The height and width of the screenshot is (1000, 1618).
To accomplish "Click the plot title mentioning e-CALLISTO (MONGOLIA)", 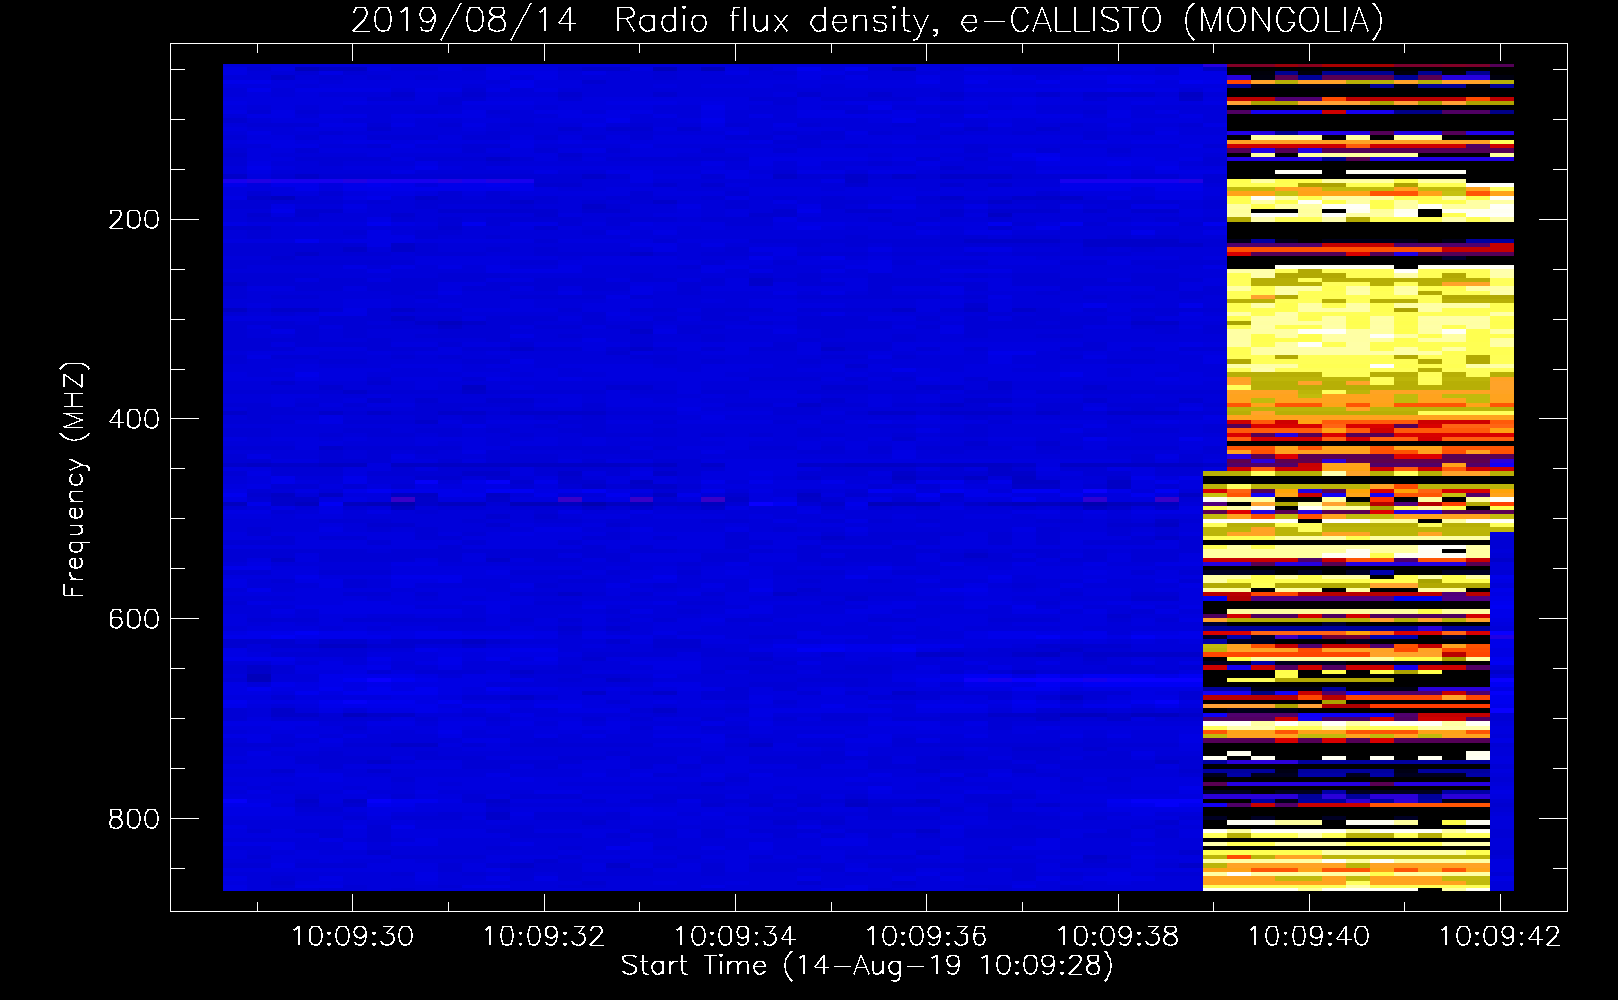I will 867,20.
